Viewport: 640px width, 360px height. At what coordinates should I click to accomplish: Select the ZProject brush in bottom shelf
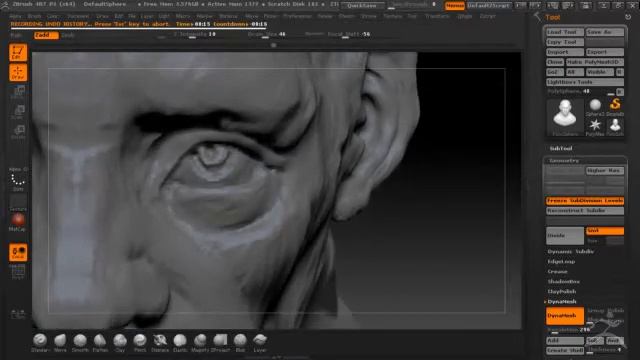[x=220, y=342]
